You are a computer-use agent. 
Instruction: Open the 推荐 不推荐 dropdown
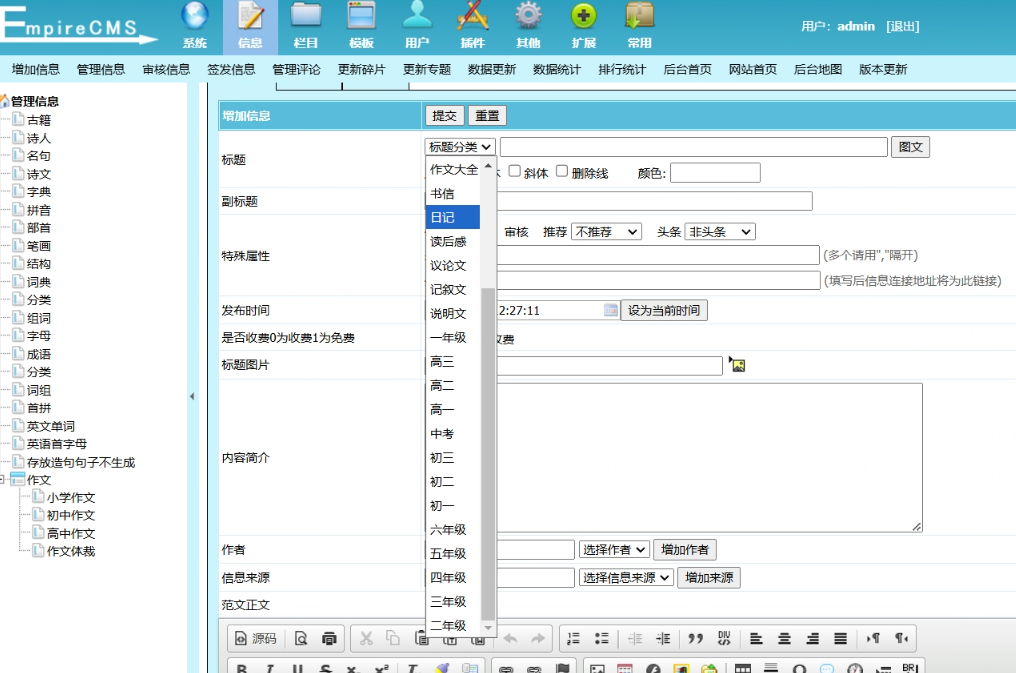click(606, 232)
